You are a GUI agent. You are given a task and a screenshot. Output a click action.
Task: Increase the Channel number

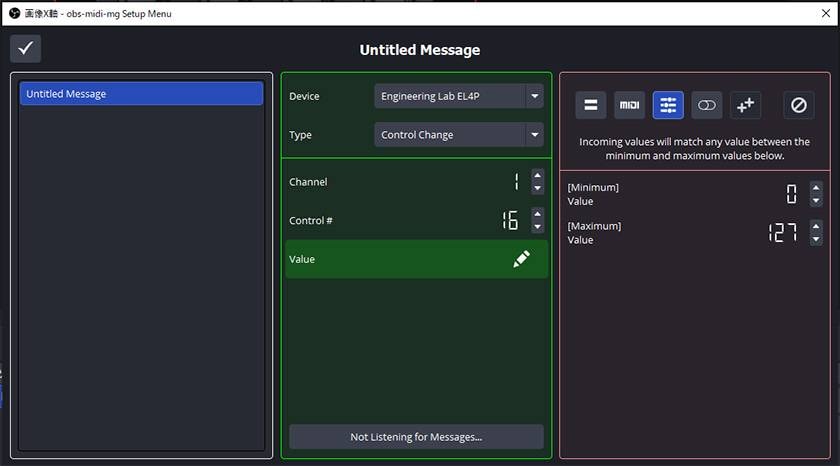click(537, 175)
